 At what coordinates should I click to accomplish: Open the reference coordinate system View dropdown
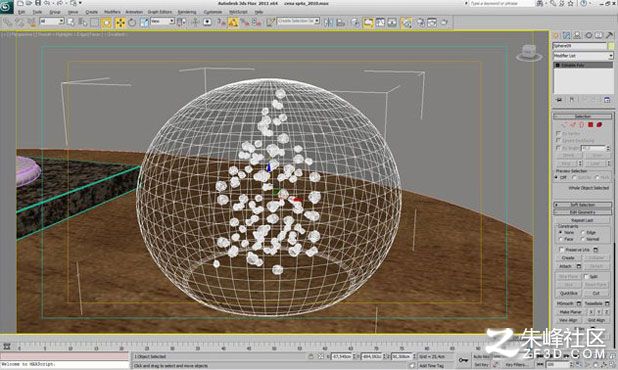(x=162, y=21)
